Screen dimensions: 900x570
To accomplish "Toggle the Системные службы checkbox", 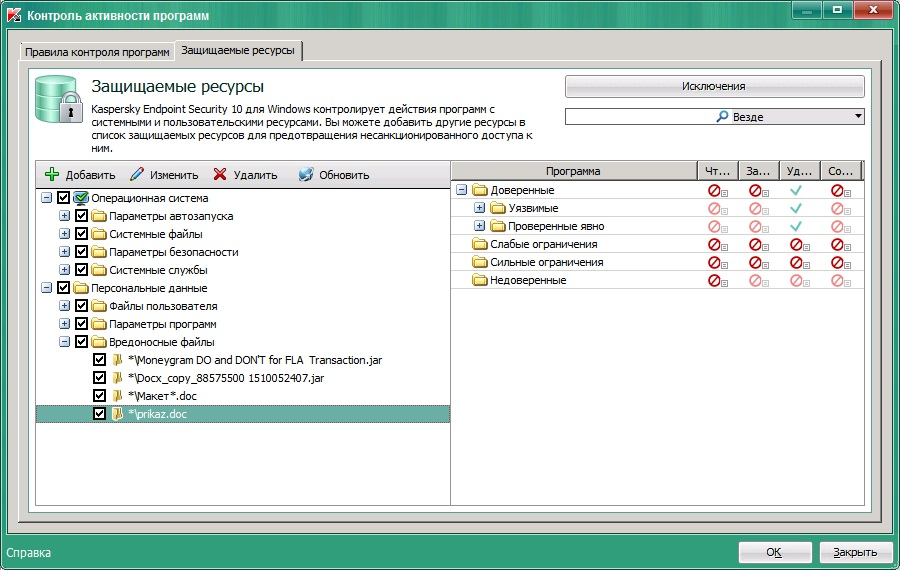I will (x=82, y=270).
